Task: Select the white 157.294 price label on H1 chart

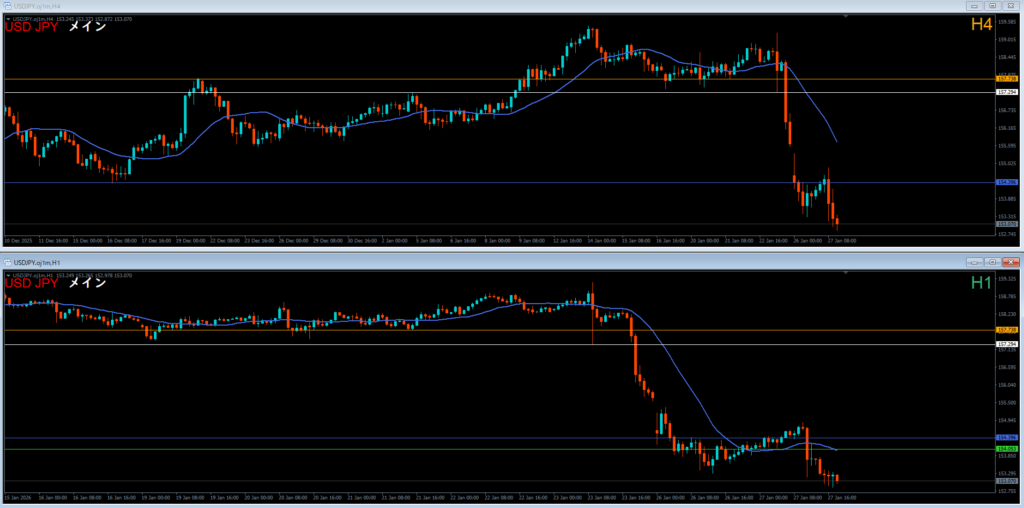Action: click(1006, 344)
